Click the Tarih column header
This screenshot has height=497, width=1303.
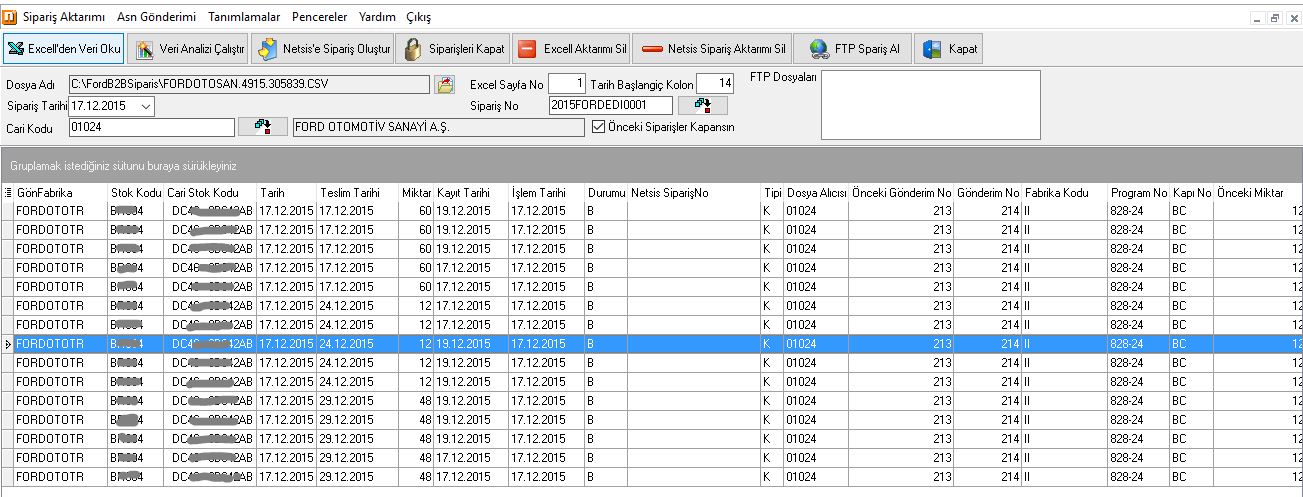pos(287,192)
